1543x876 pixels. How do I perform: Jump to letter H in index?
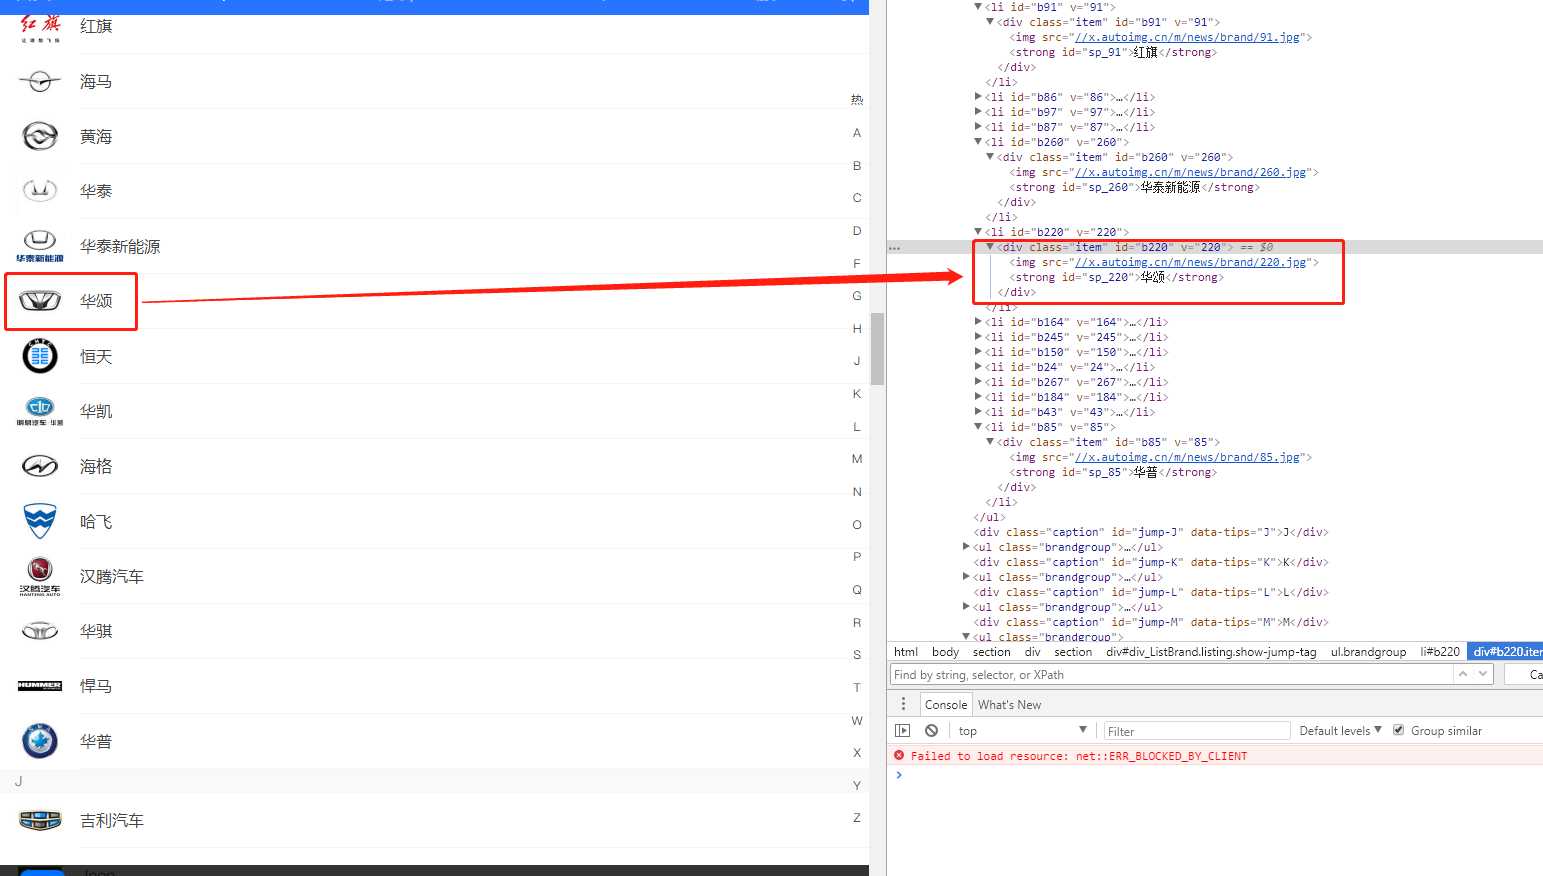click(x=857, y=328)
